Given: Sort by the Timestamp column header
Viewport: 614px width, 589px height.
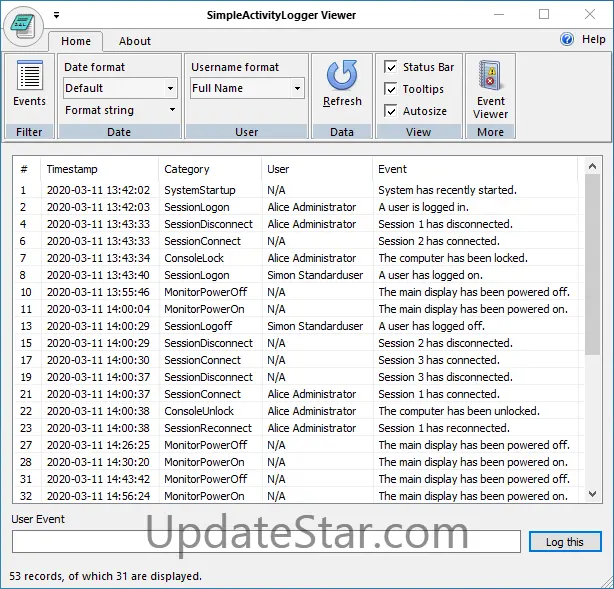Looking at the screenshot, I should pyautogui.click(x=99, y=169).
